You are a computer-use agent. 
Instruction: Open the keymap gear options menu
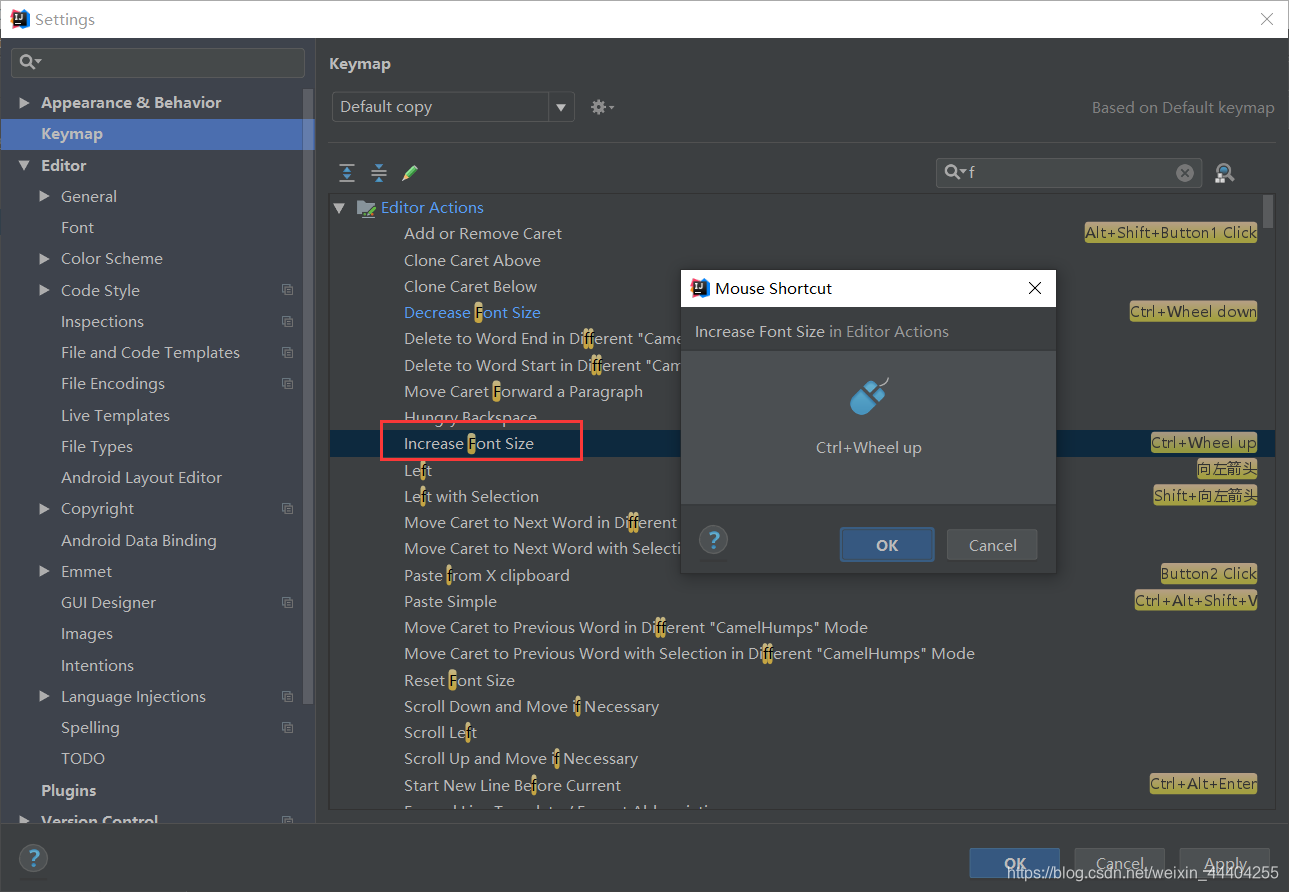coord(602,107)
